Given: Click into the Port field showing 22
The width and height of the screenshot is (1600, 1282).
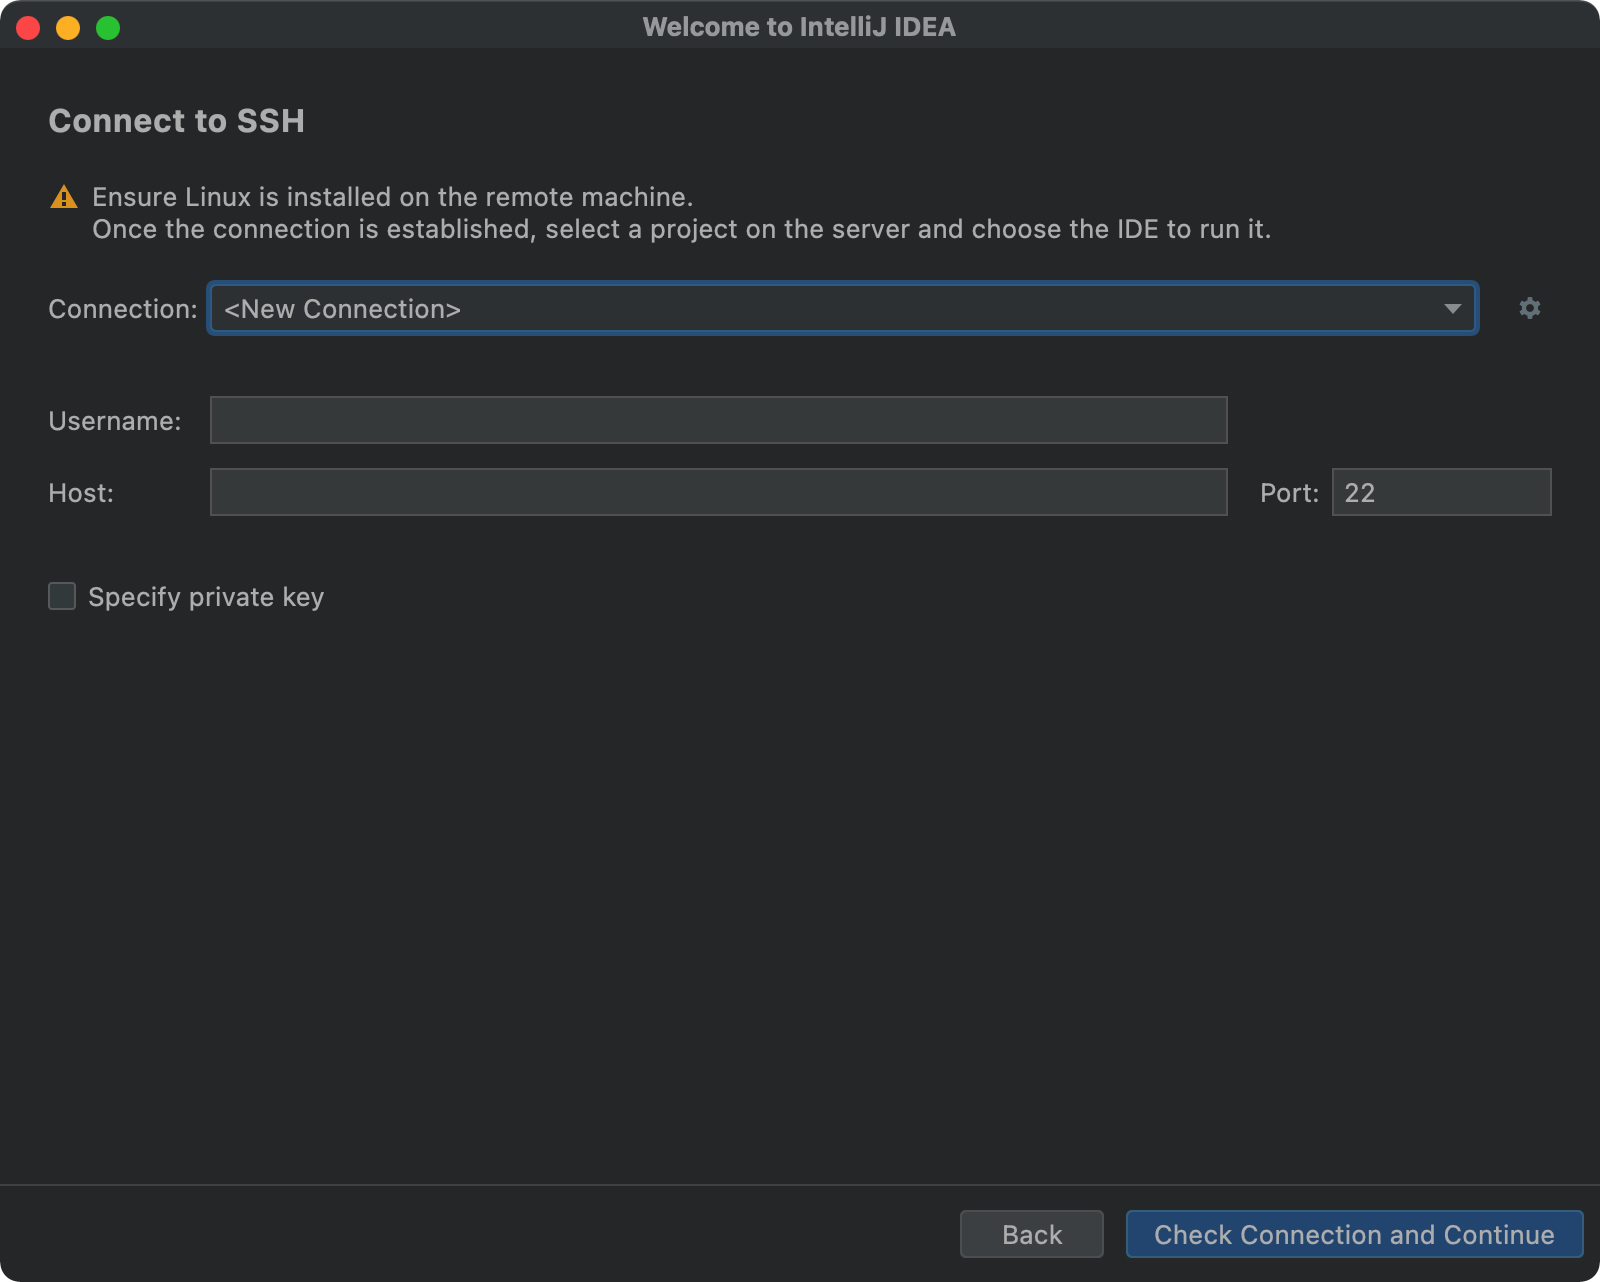Looking at the screenshot, I should tap(1441, 492).
